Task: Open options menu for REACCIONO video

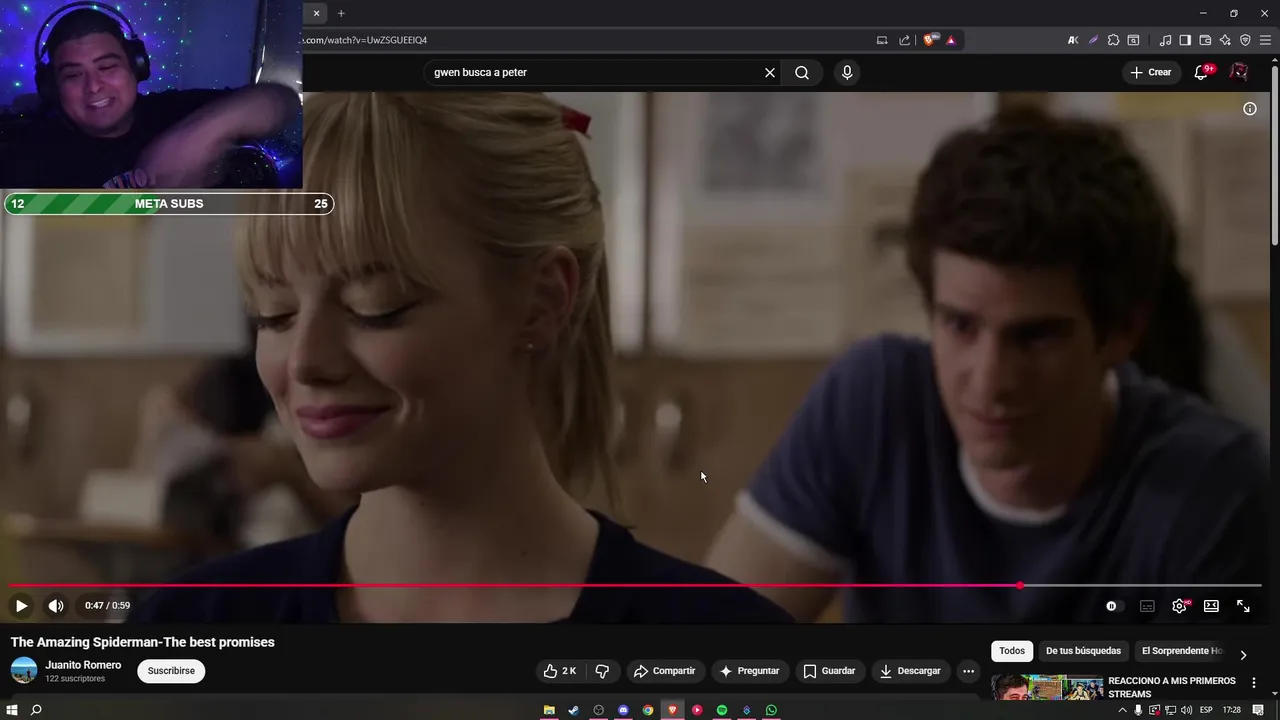Action: [1254, 683]
